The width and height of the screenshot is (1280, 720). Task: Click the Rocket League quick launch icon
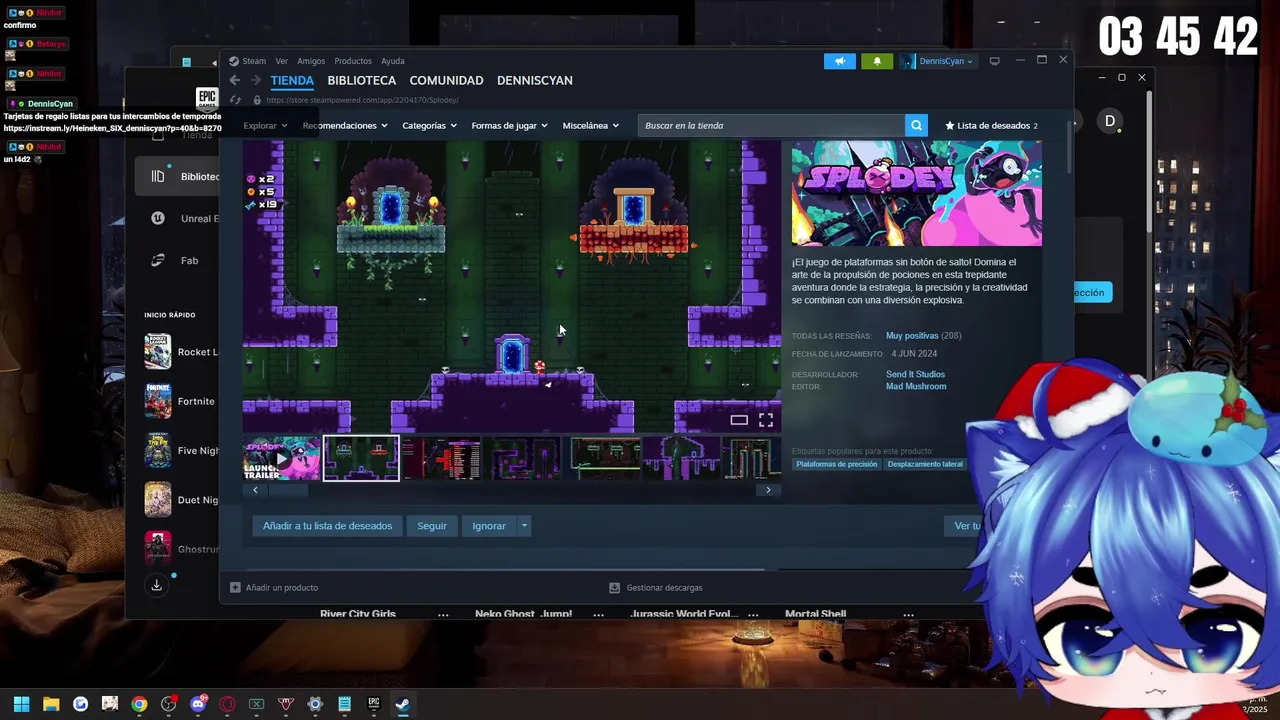[158, 352]
